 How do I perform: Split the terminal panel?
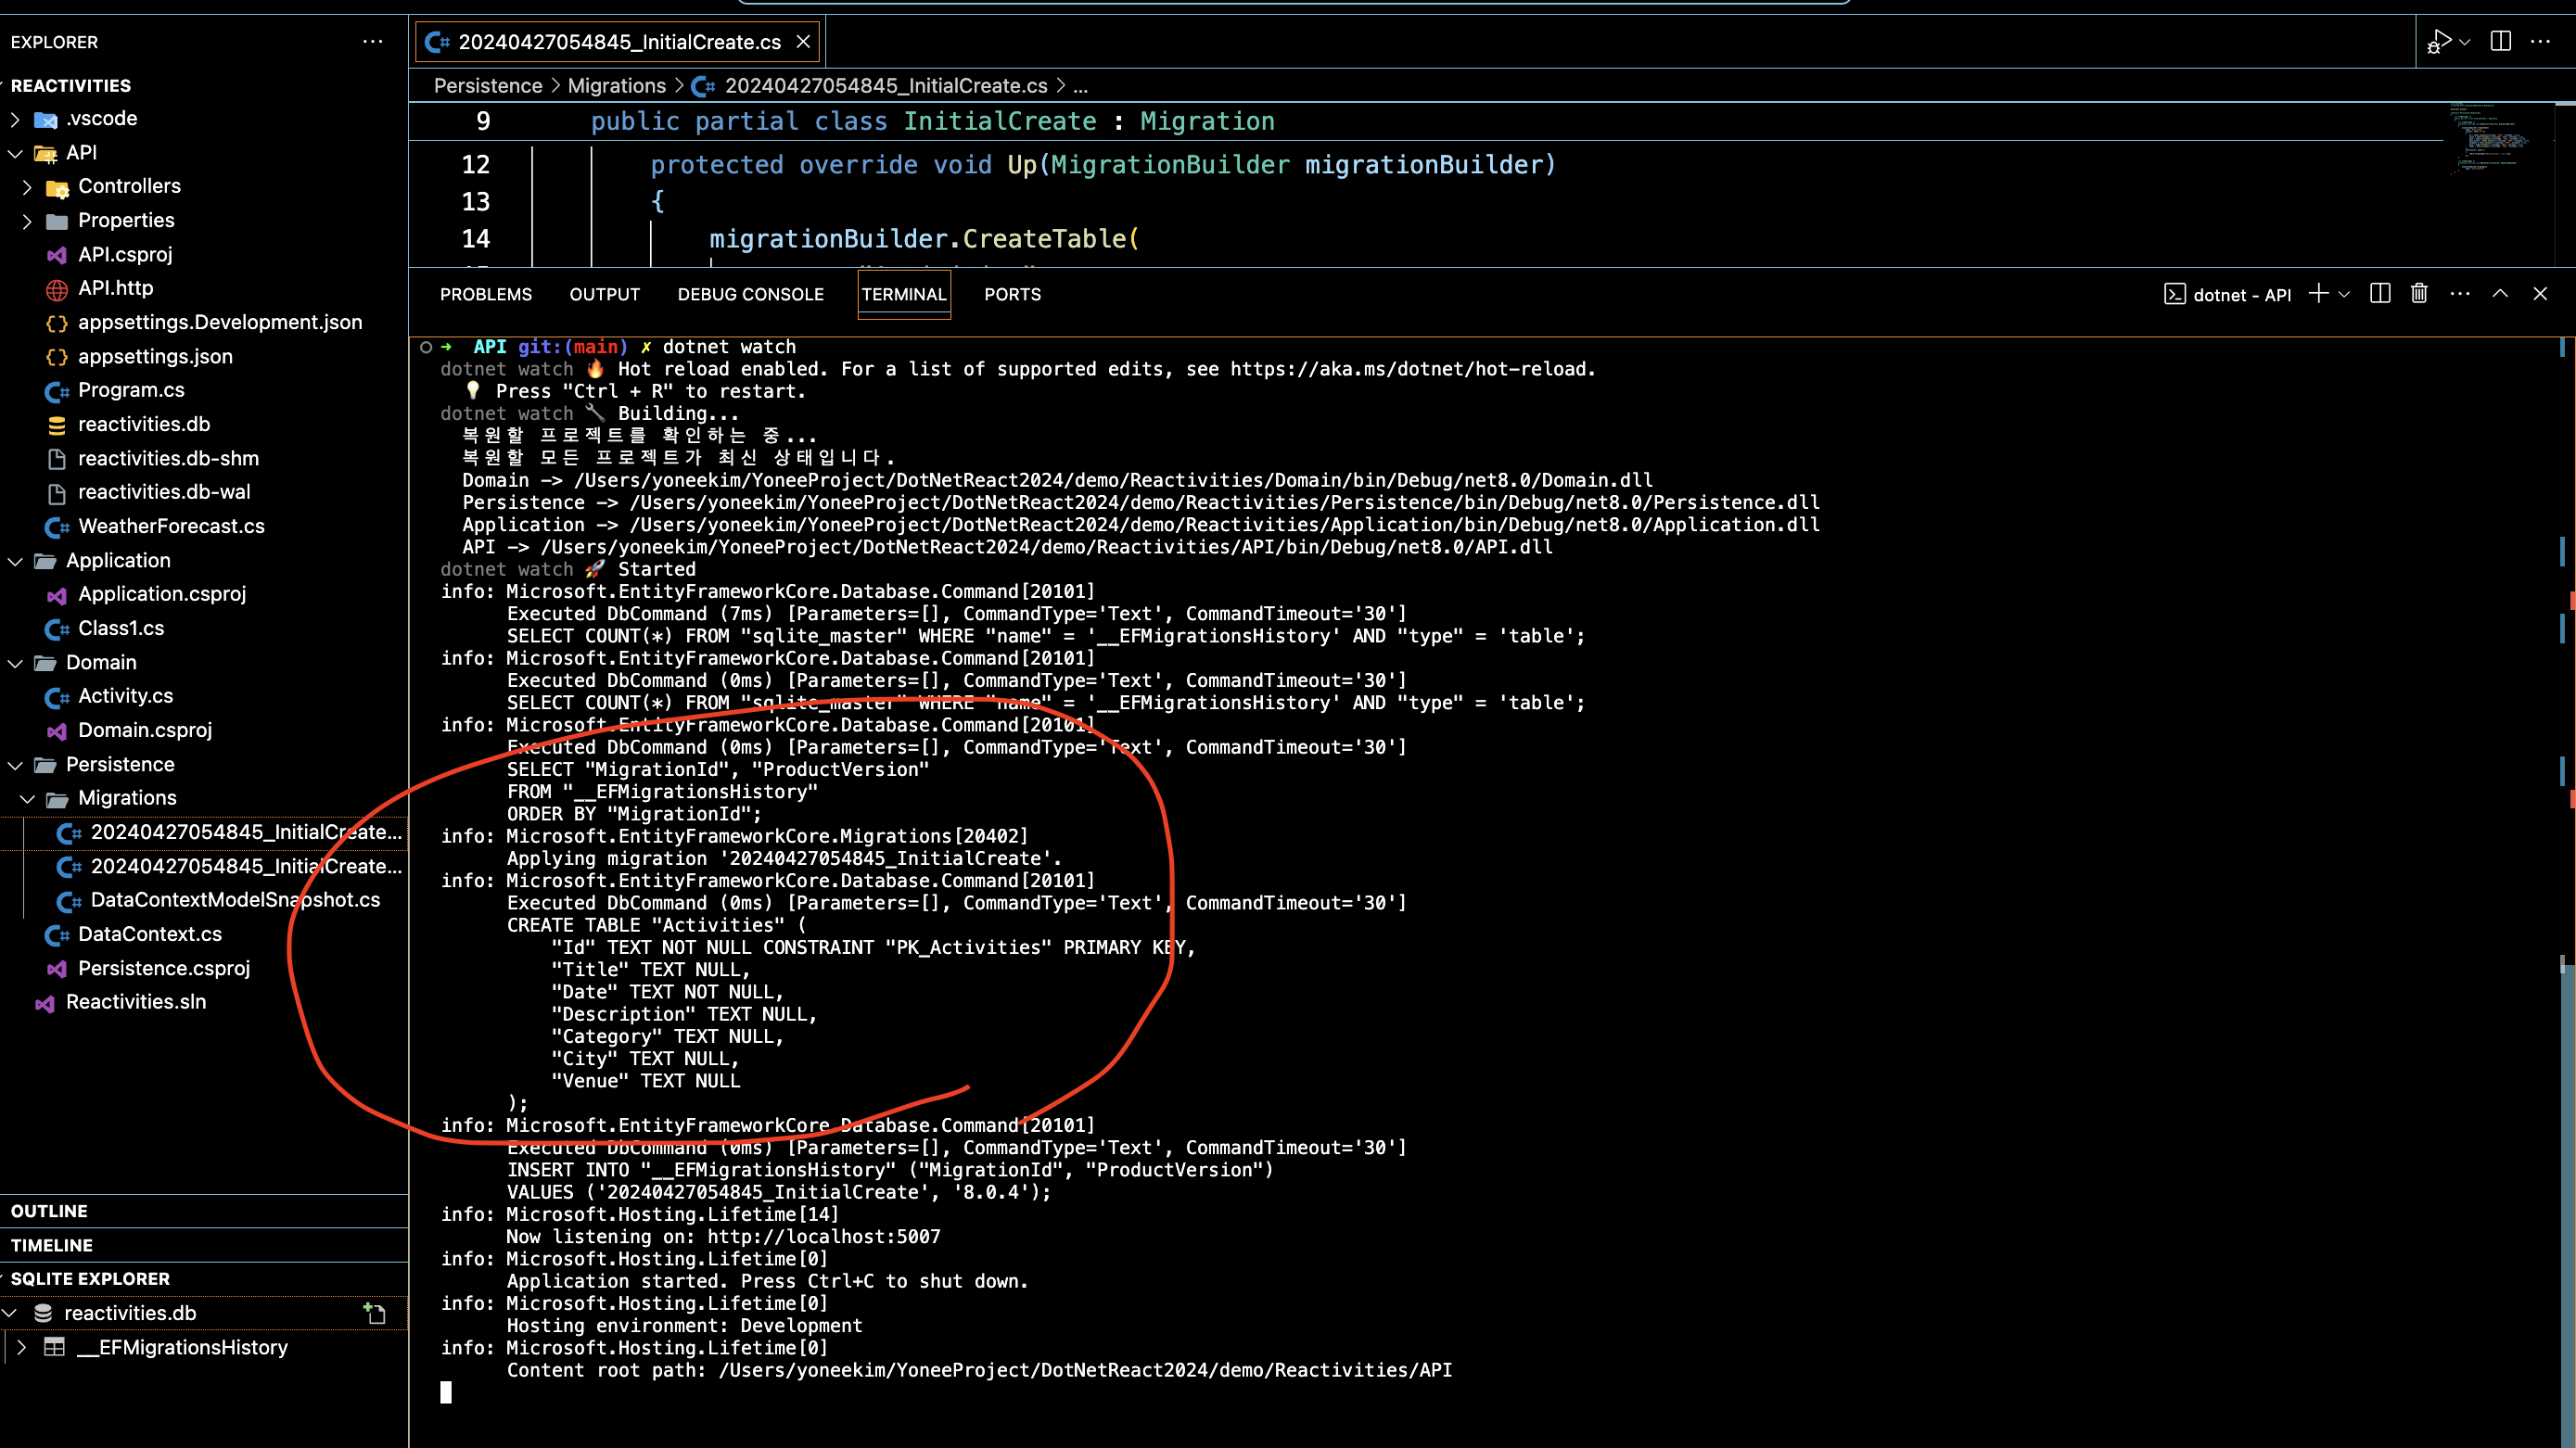[2380, 293]
